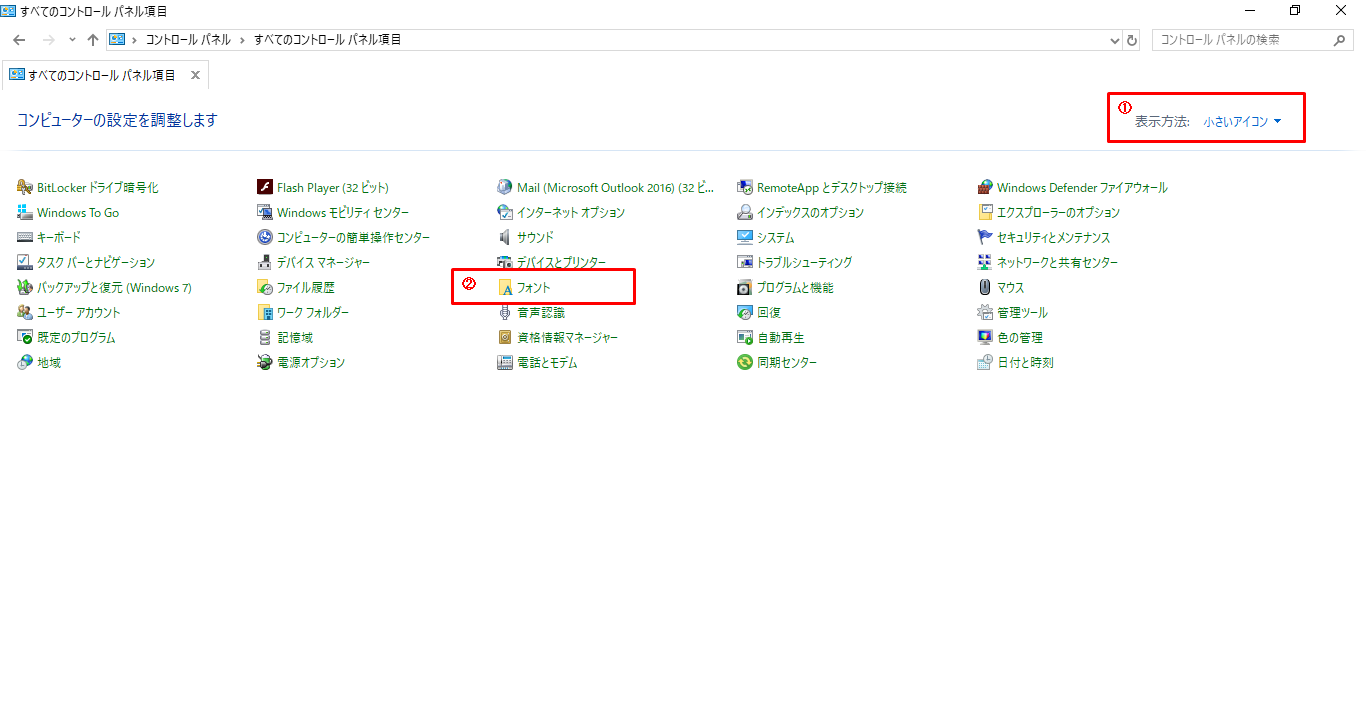Viewport: 1366px width, 728px height.
Task: Click the refresh button next to address bar
Action: pyautogui.click(x=1132, y=40)
